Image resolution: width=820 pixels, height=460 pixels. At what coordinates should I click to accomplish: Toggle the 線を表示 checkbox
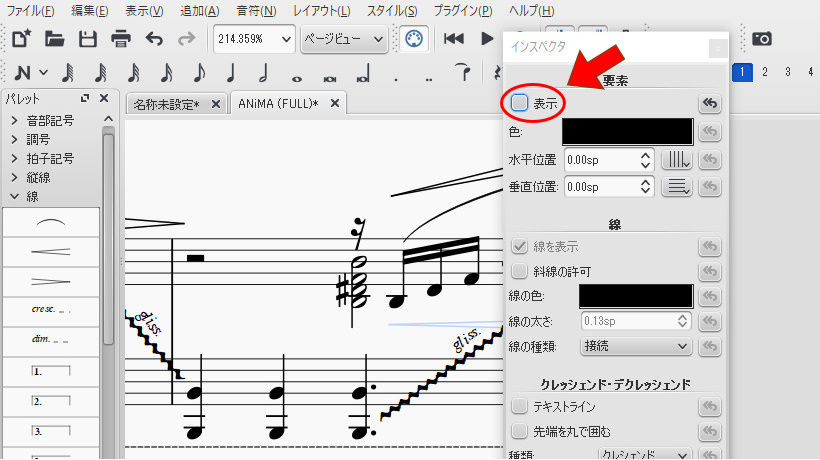point(519,246)
